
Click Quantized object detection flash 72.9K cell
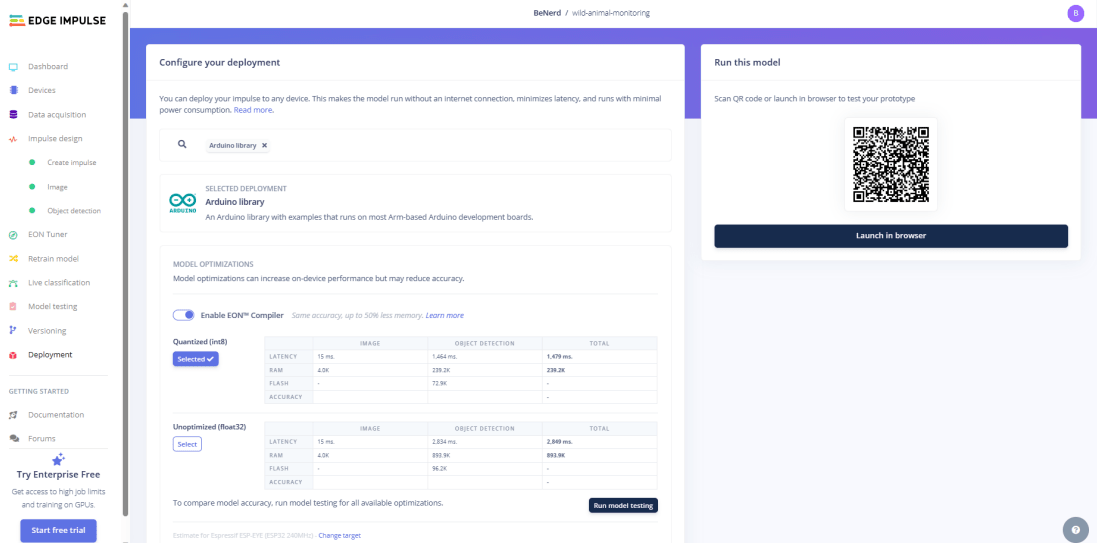[485, 383]
